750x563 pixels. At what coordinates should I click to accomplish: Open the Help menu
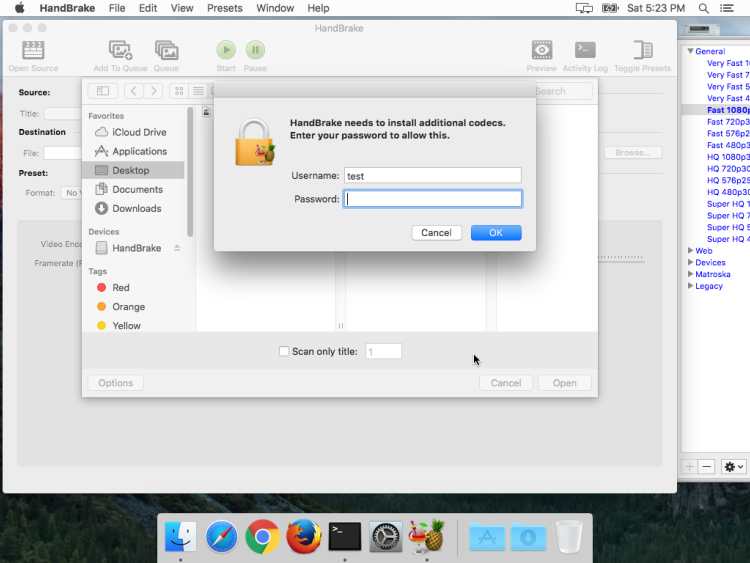(318, 8)
